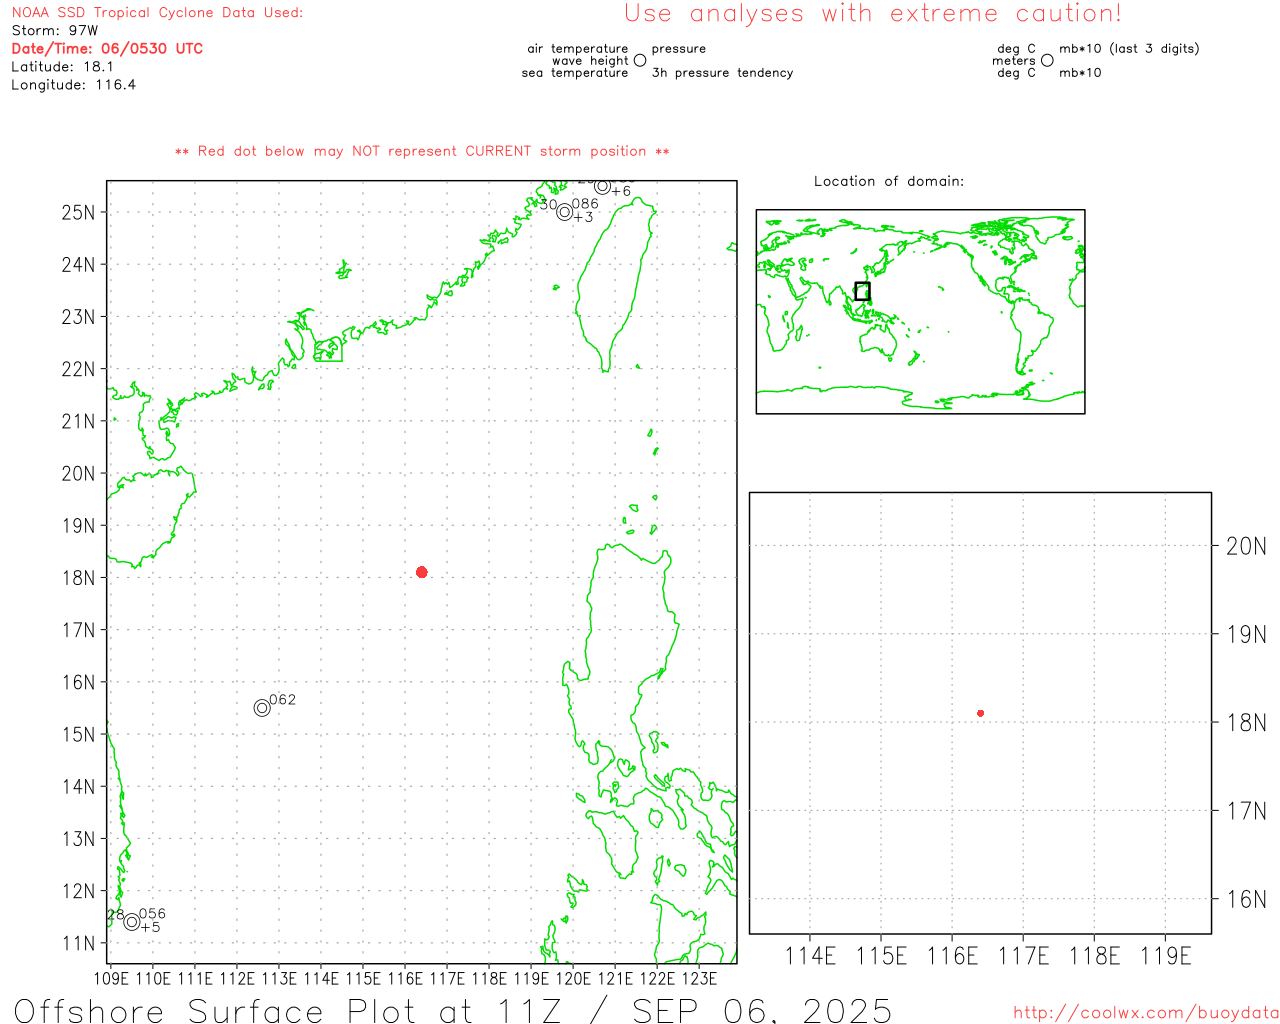The image size is (1280, 1024).
Task: Click the 'Latitude: 18.1' text
Action: [62, 67]
